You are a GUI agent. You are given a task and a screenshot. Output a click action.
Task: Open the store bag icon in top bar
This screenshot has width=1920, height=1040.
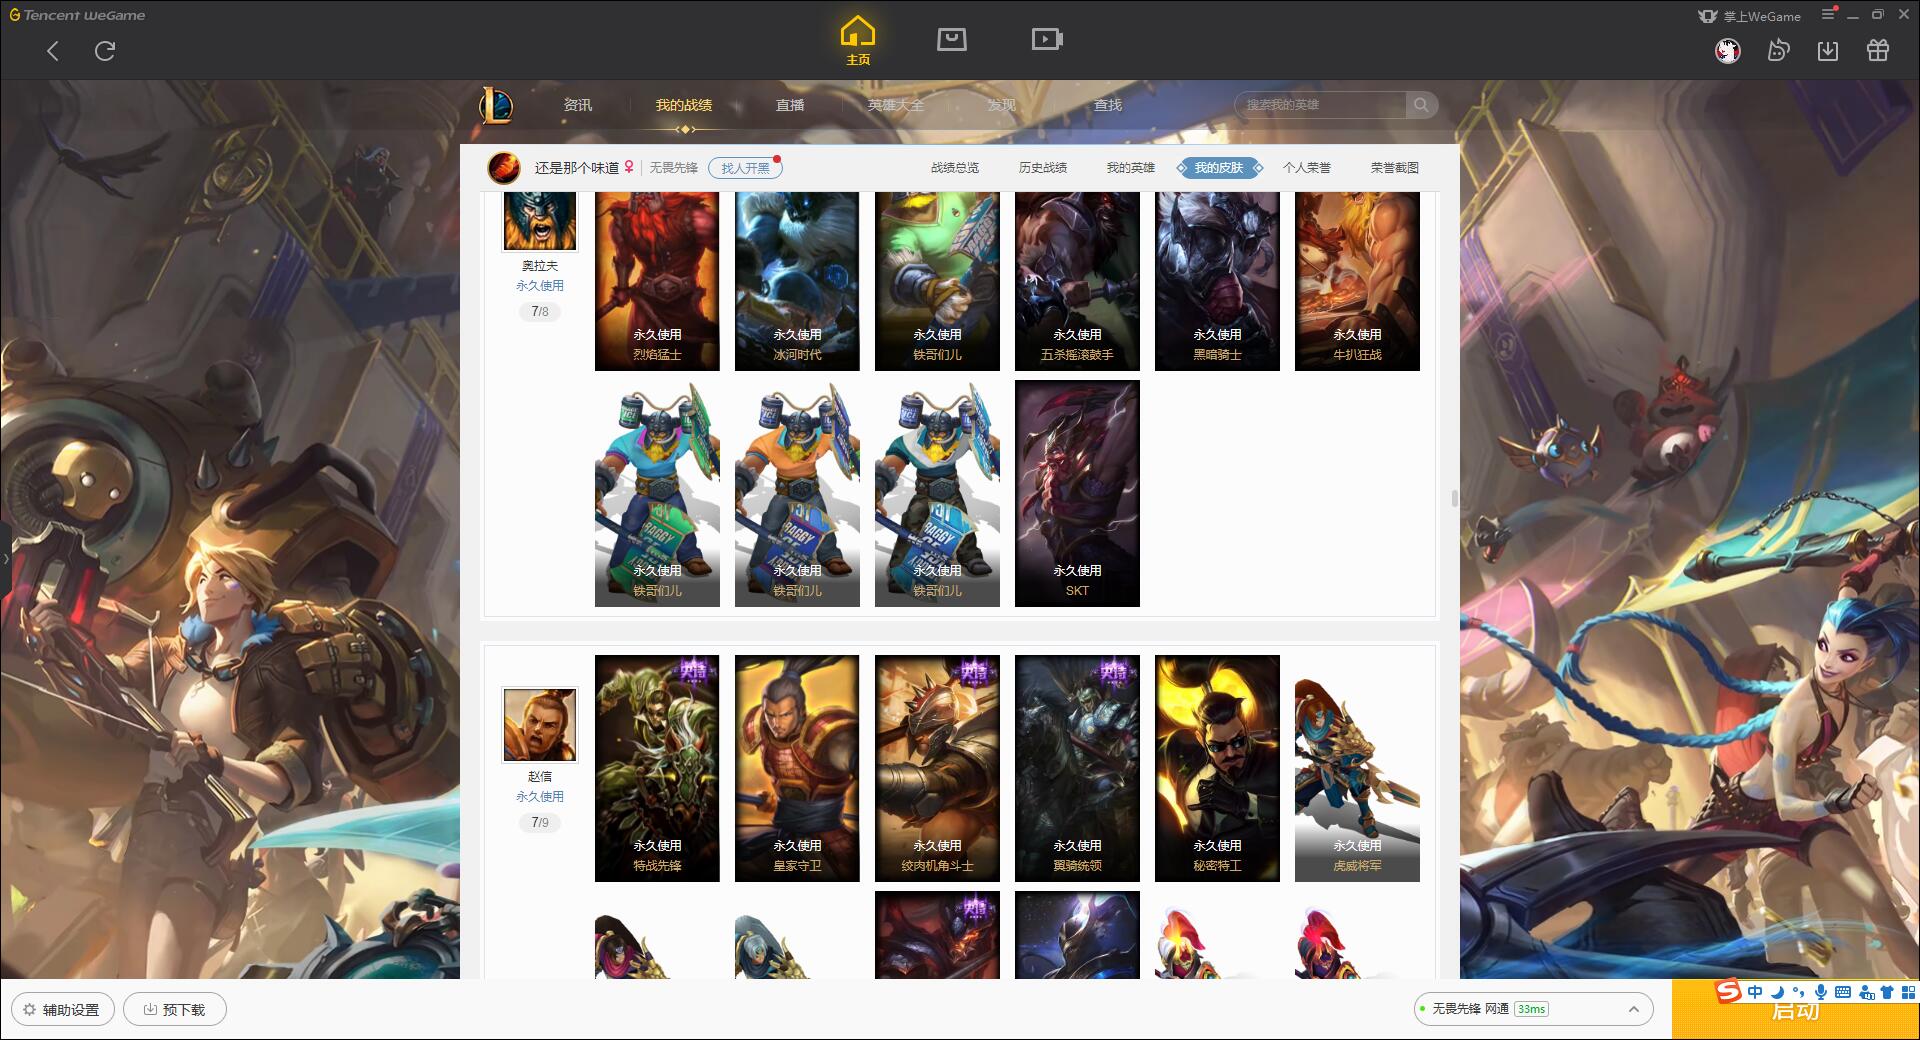tap(951, 39)
